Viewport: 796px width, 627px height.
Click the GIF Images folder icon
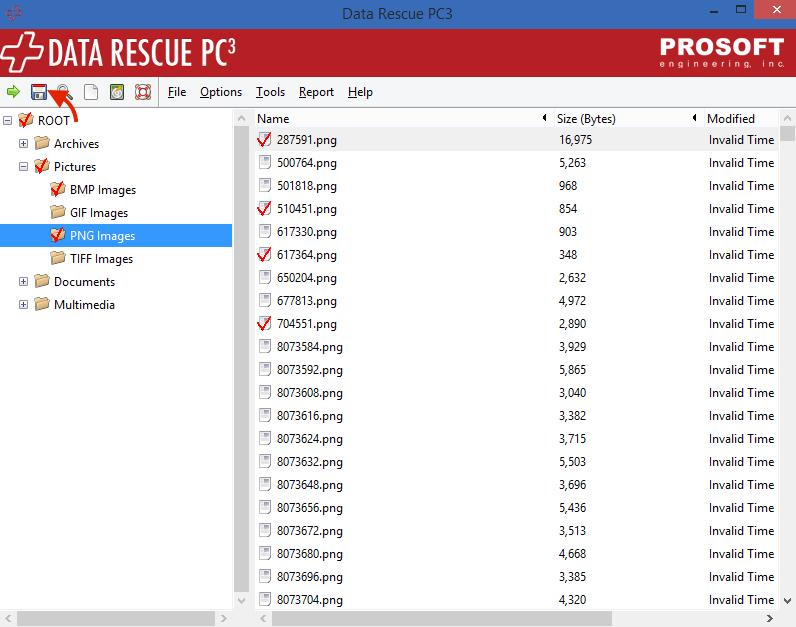[58, 212]
